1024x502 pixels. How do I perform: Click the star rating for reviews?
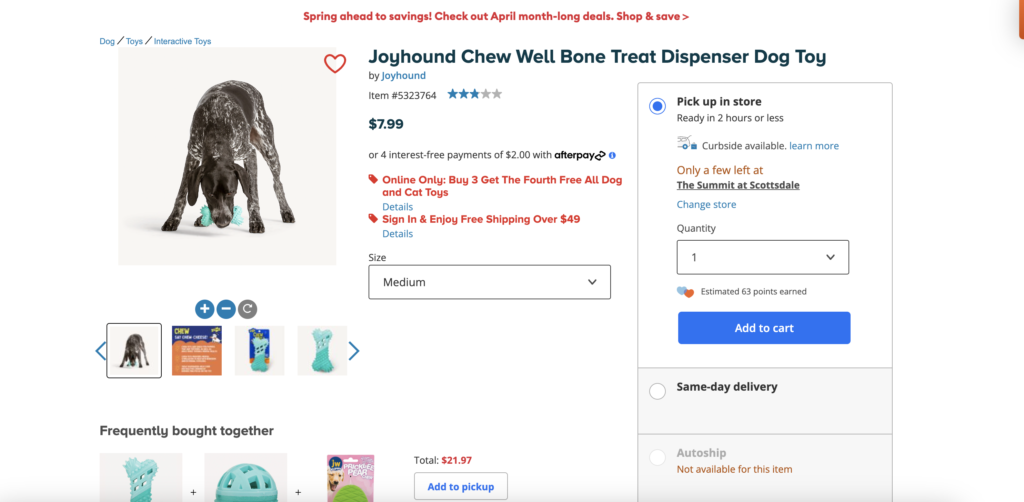pos(474,94)
